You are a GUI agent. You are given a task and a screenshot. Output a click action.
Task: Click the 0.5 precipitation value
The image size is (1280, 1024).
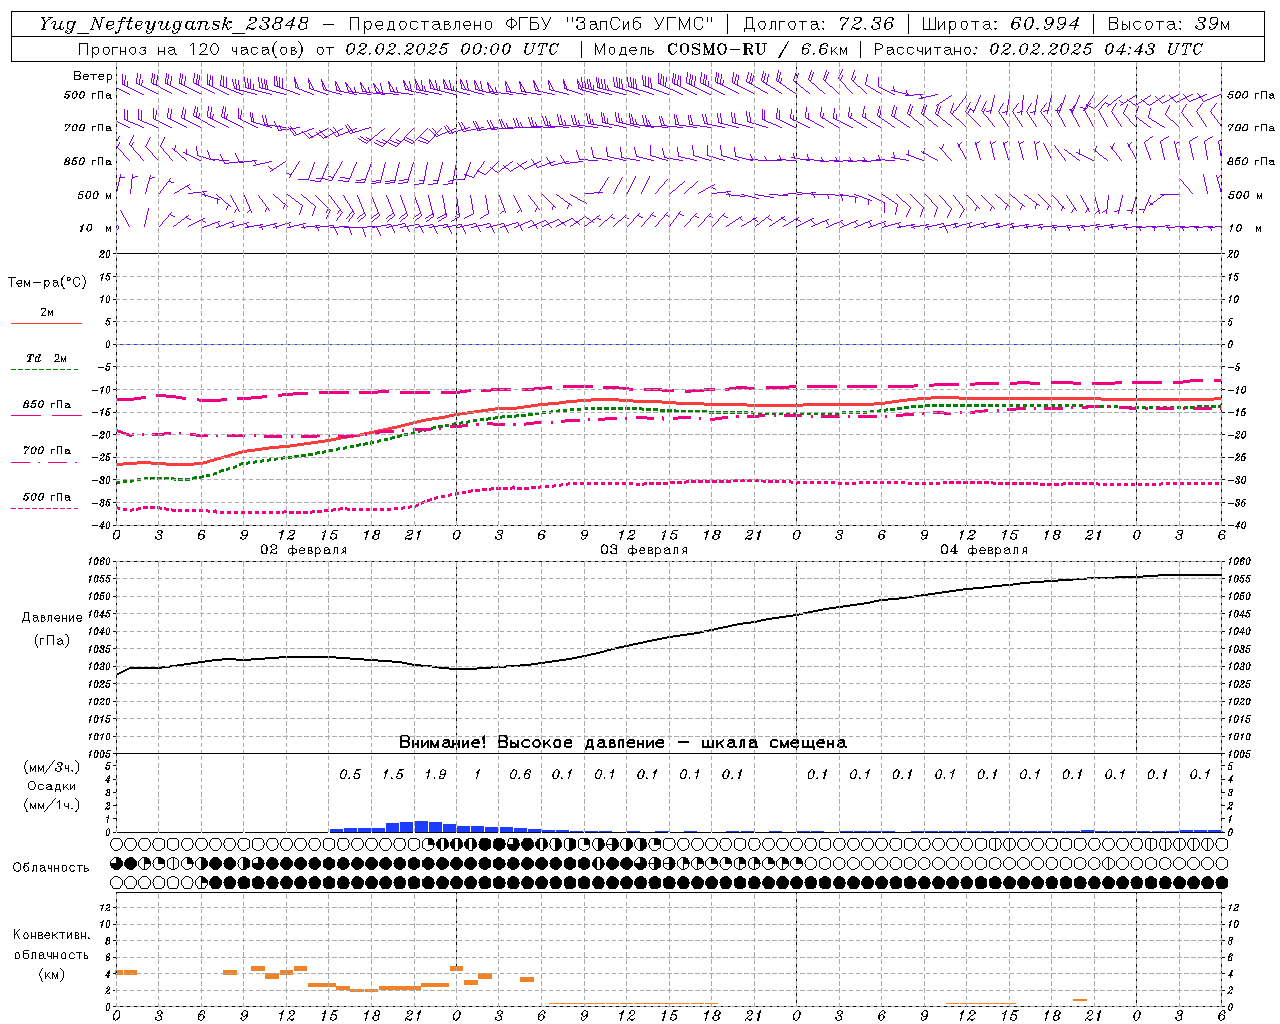(x=350, y=774)
